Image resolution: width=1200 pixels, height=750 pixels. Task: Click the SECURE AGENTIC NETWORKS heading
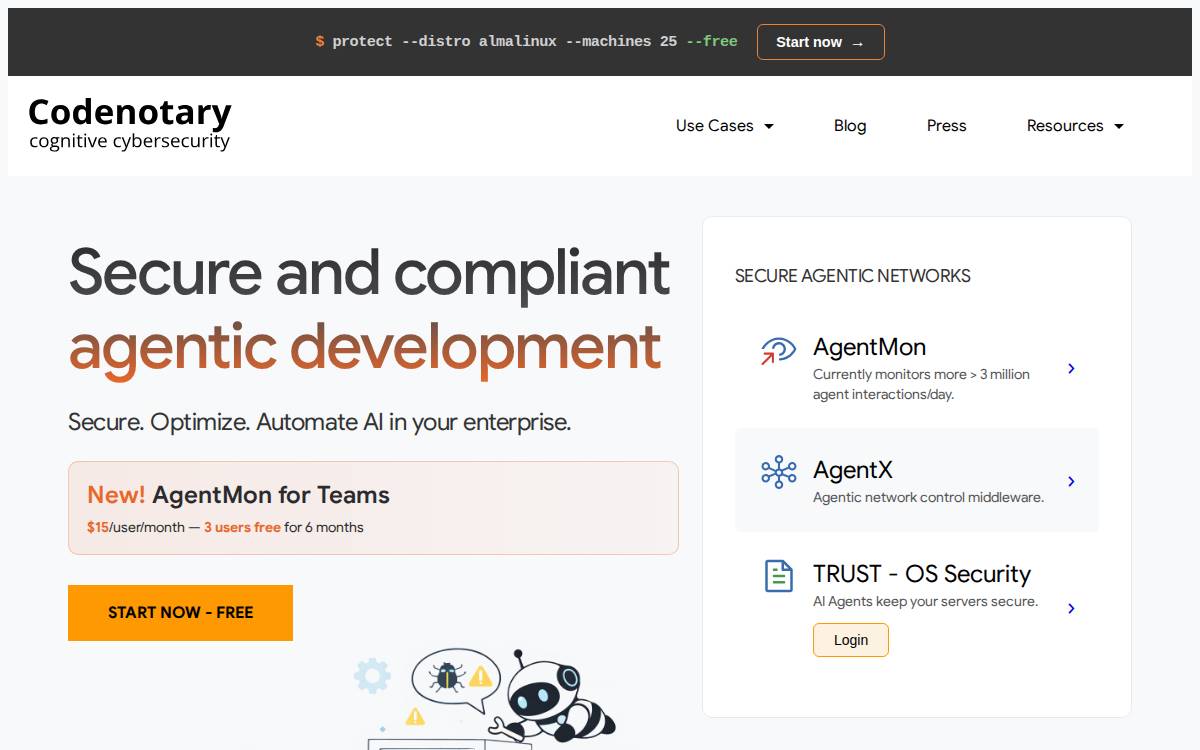[x=852, y=276]
